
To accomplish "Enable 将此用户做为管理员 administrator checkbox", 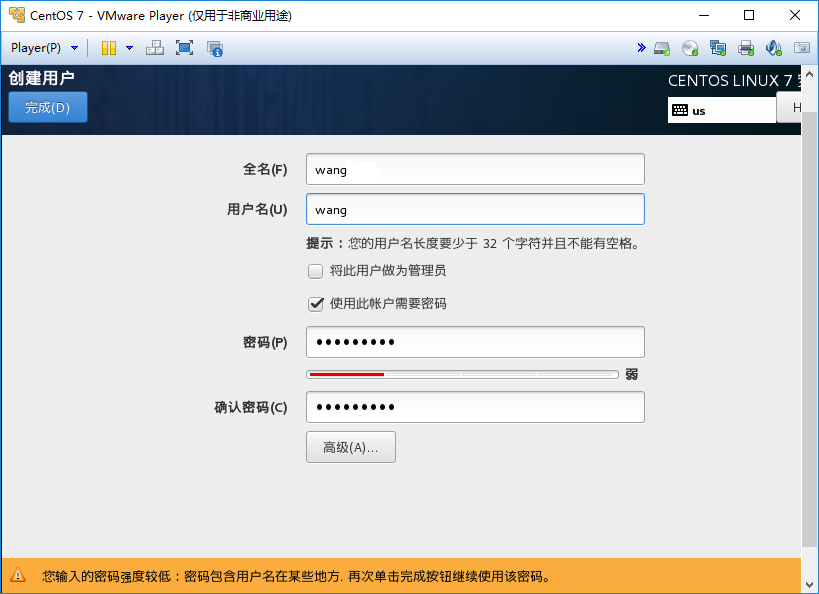I will click(315, 271).
